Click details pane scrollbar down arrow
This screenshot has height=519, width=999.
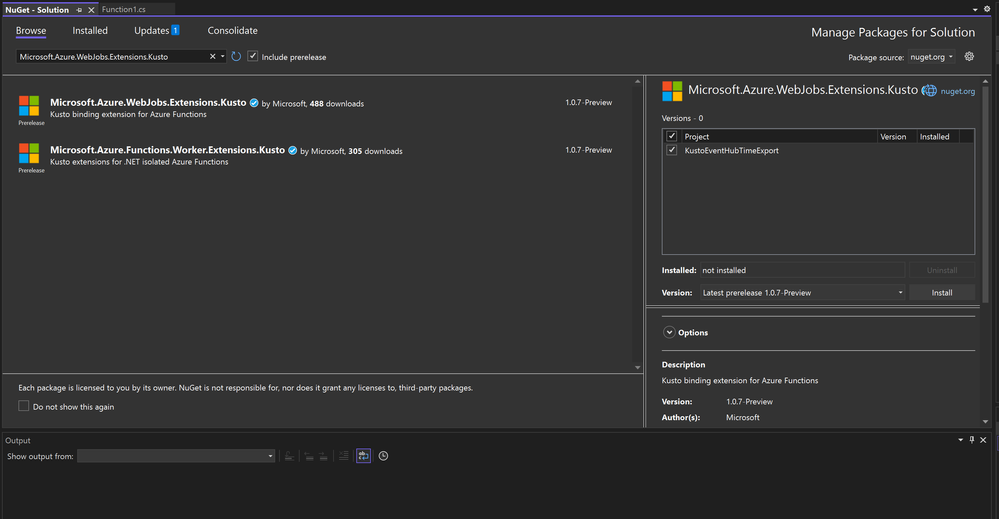986,422
